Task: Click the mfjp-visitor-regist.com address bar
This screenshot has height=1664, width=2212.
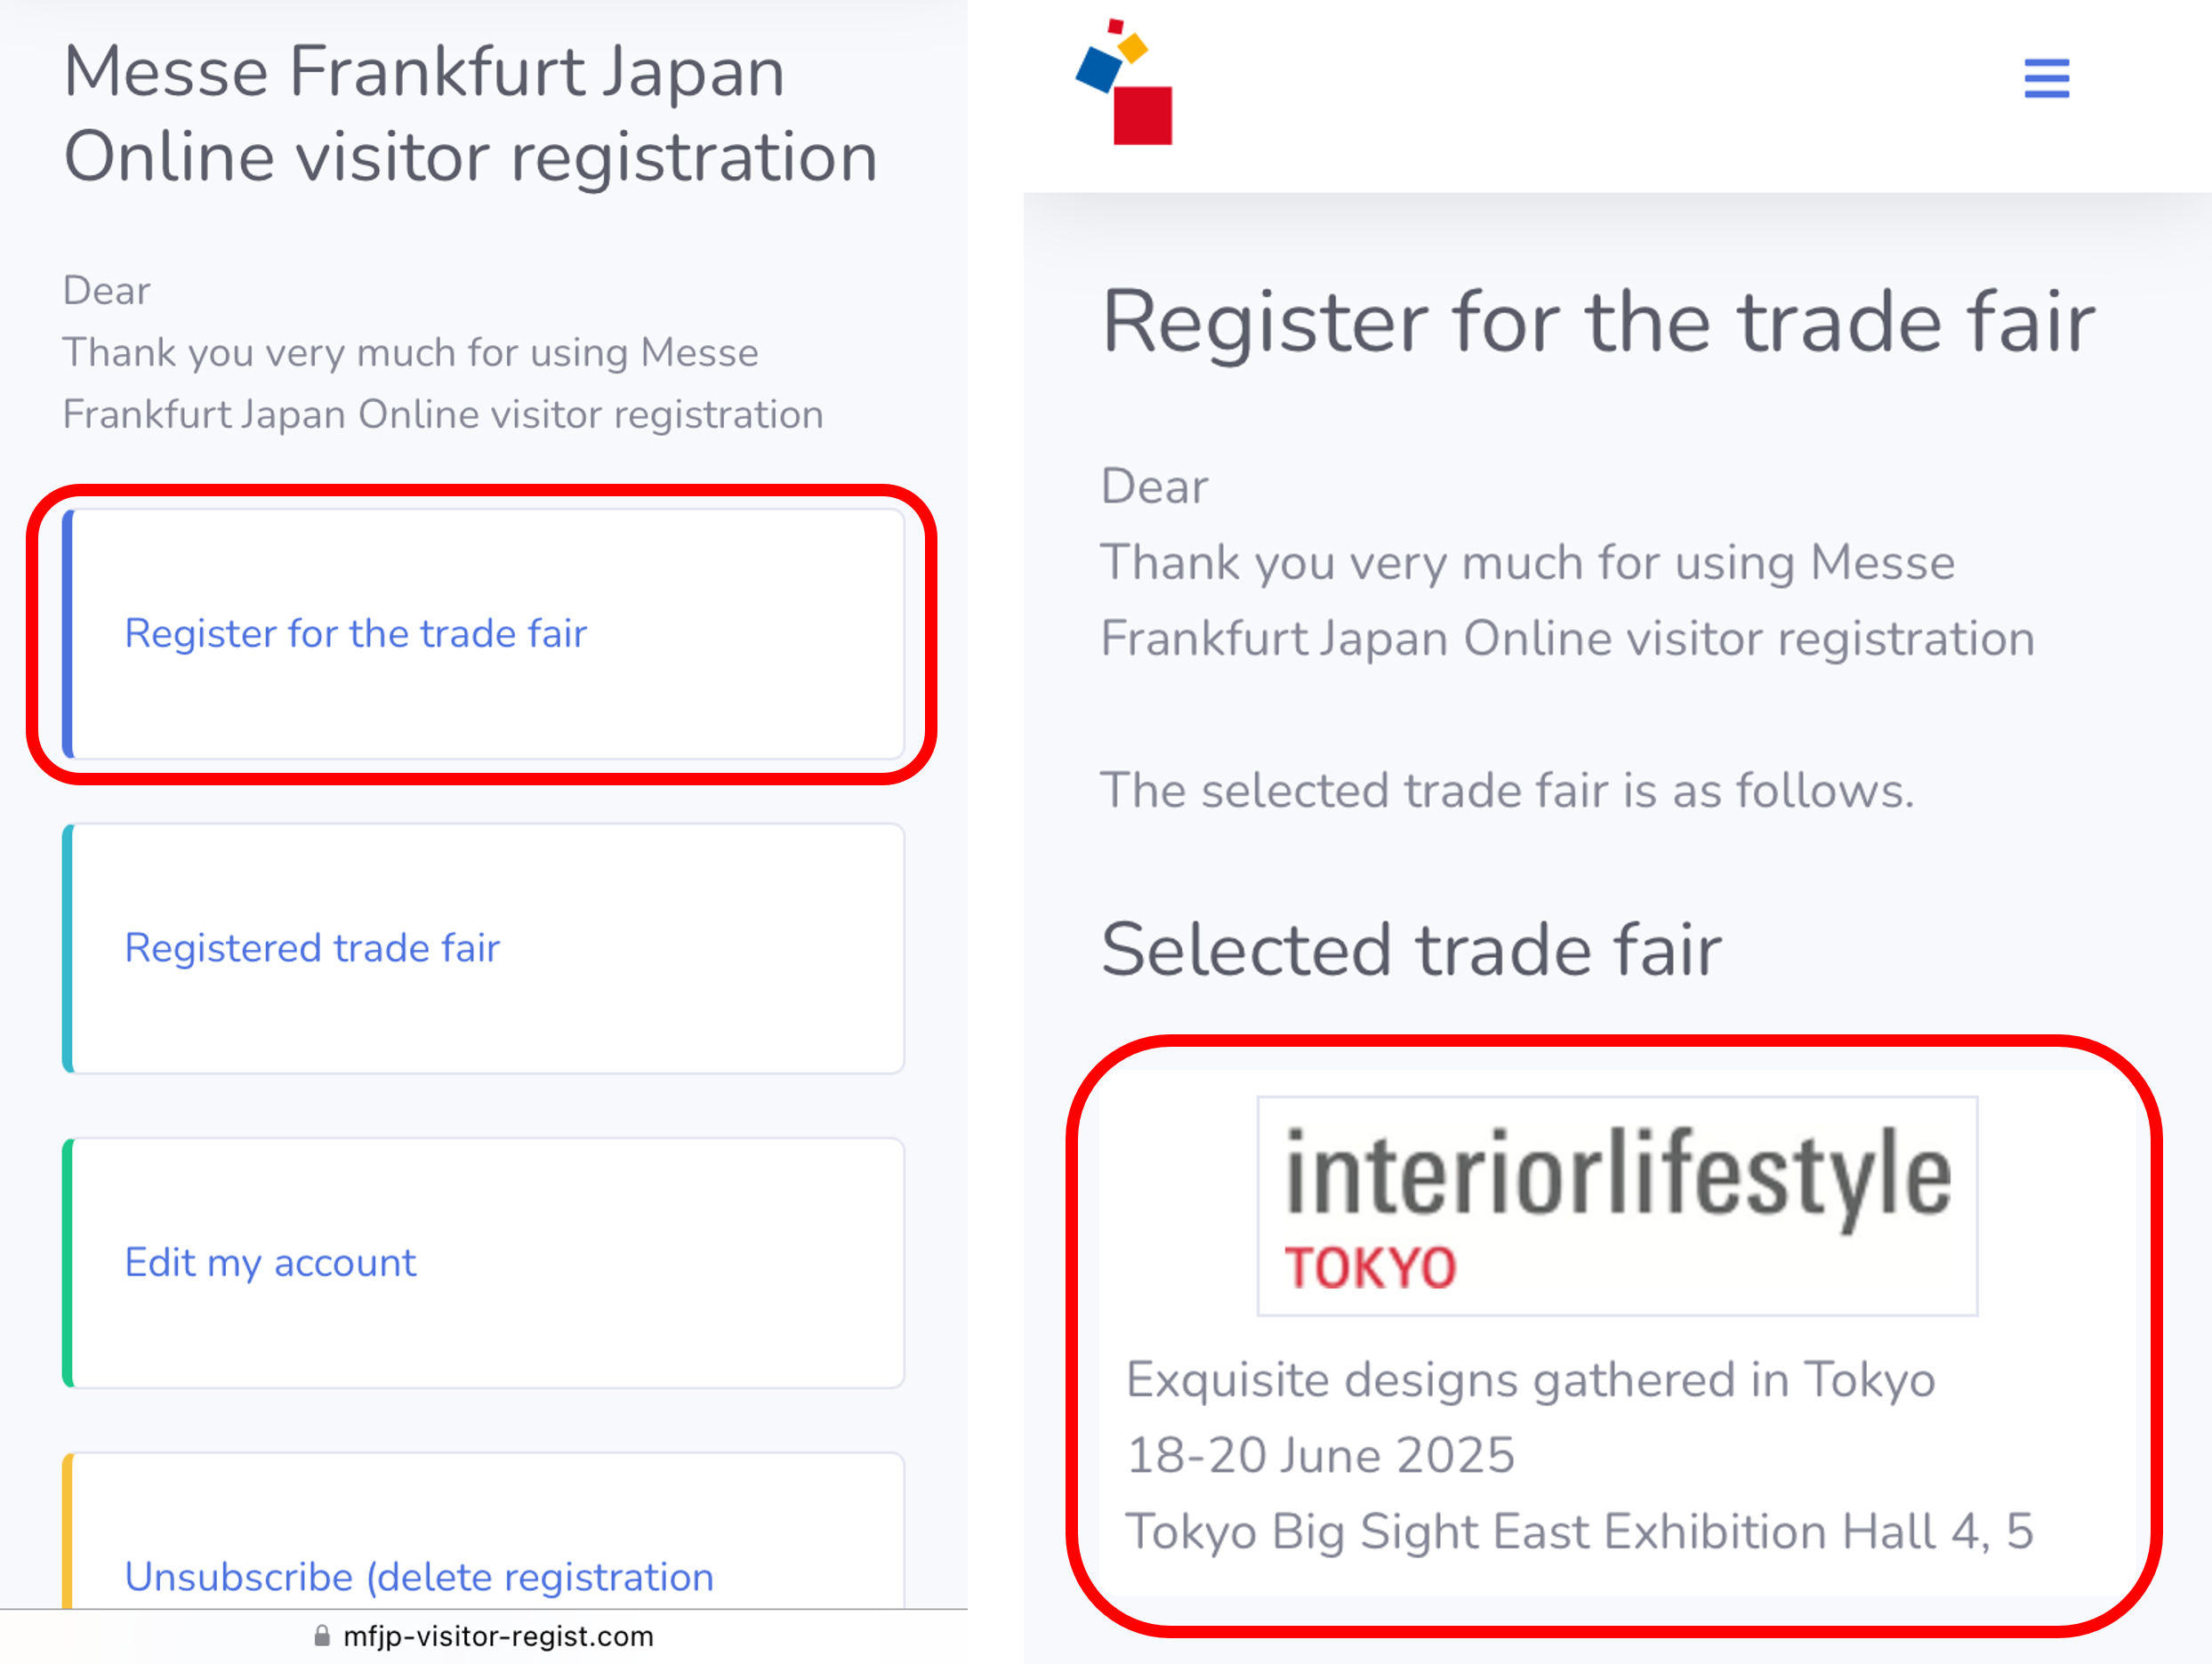Action: click(484, 1636)
